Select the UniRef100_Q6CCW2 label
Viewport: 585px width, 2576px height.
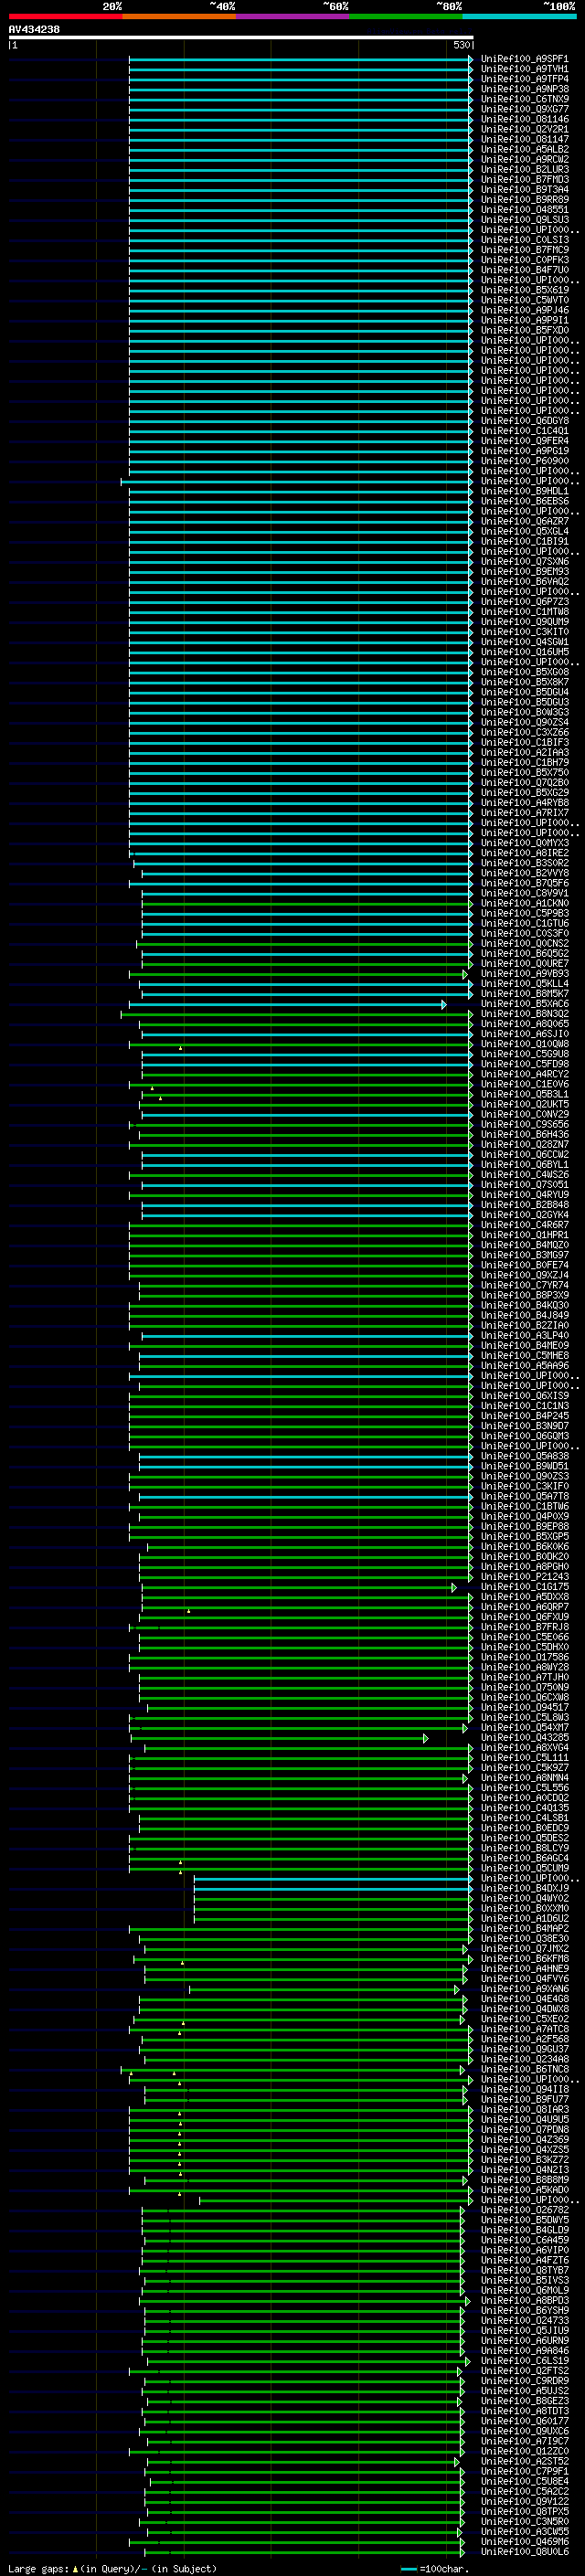(x=524, y=1154)
